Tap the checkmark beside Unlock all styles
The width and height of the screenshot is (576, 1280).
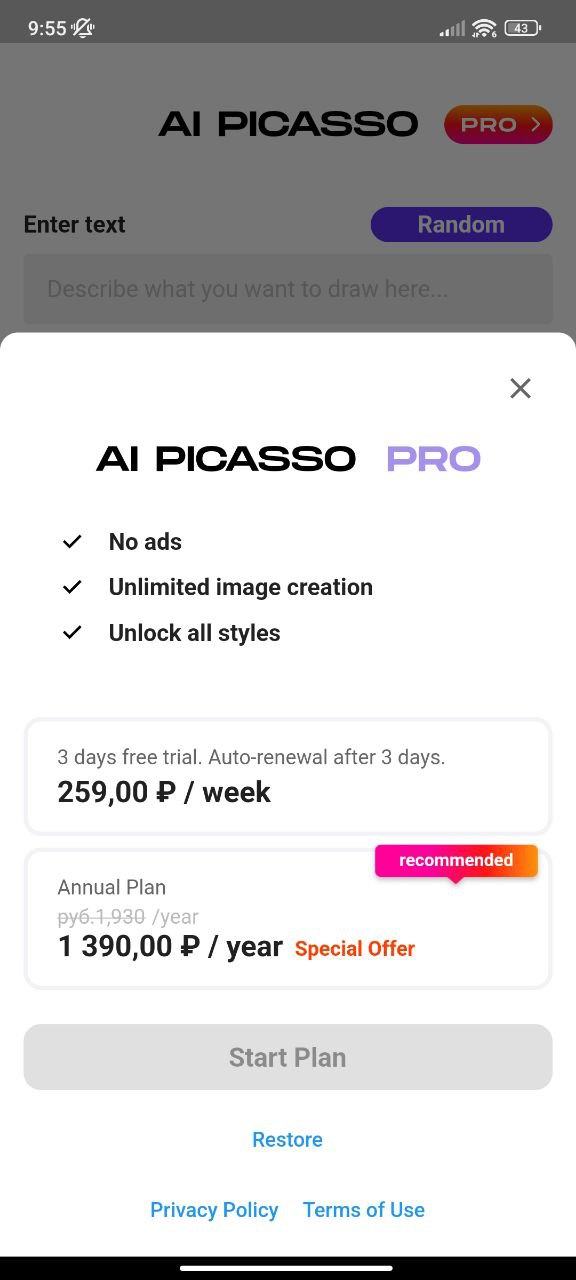tap(72, 632)
